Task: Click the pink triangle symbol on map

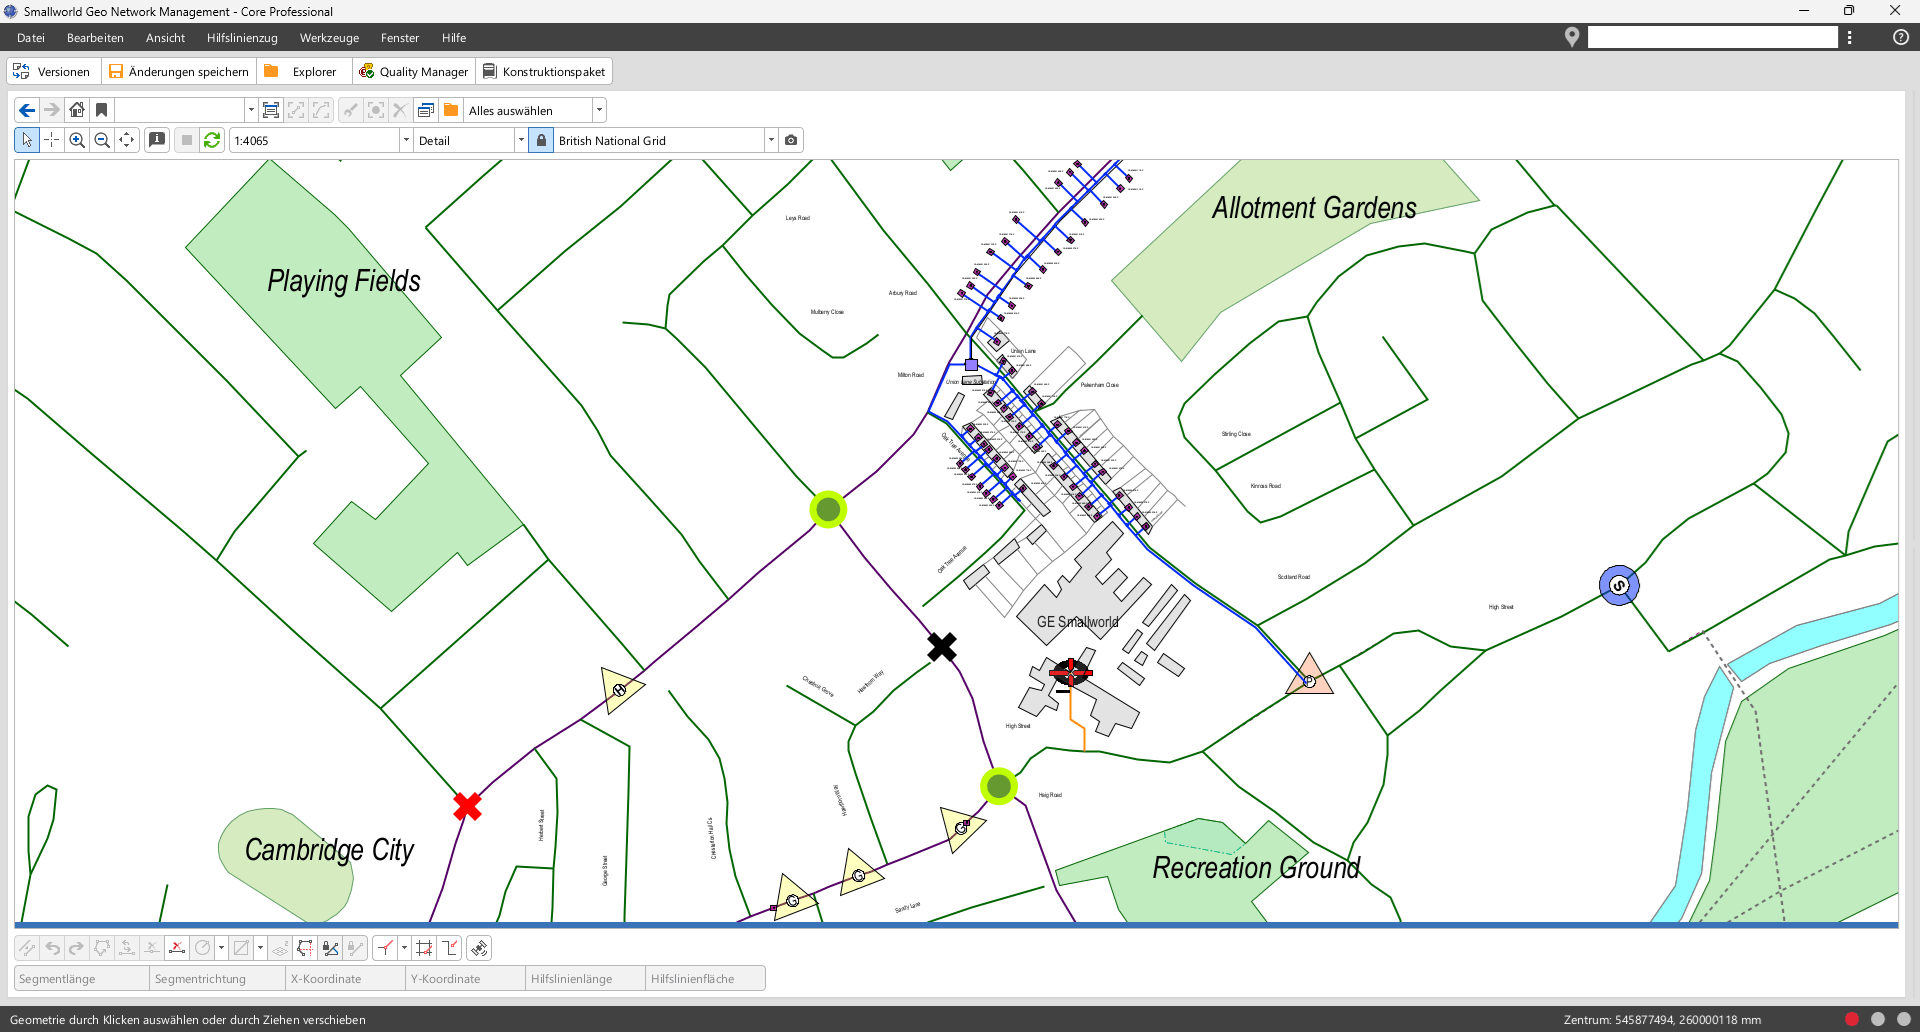Action: (1309, 675)
